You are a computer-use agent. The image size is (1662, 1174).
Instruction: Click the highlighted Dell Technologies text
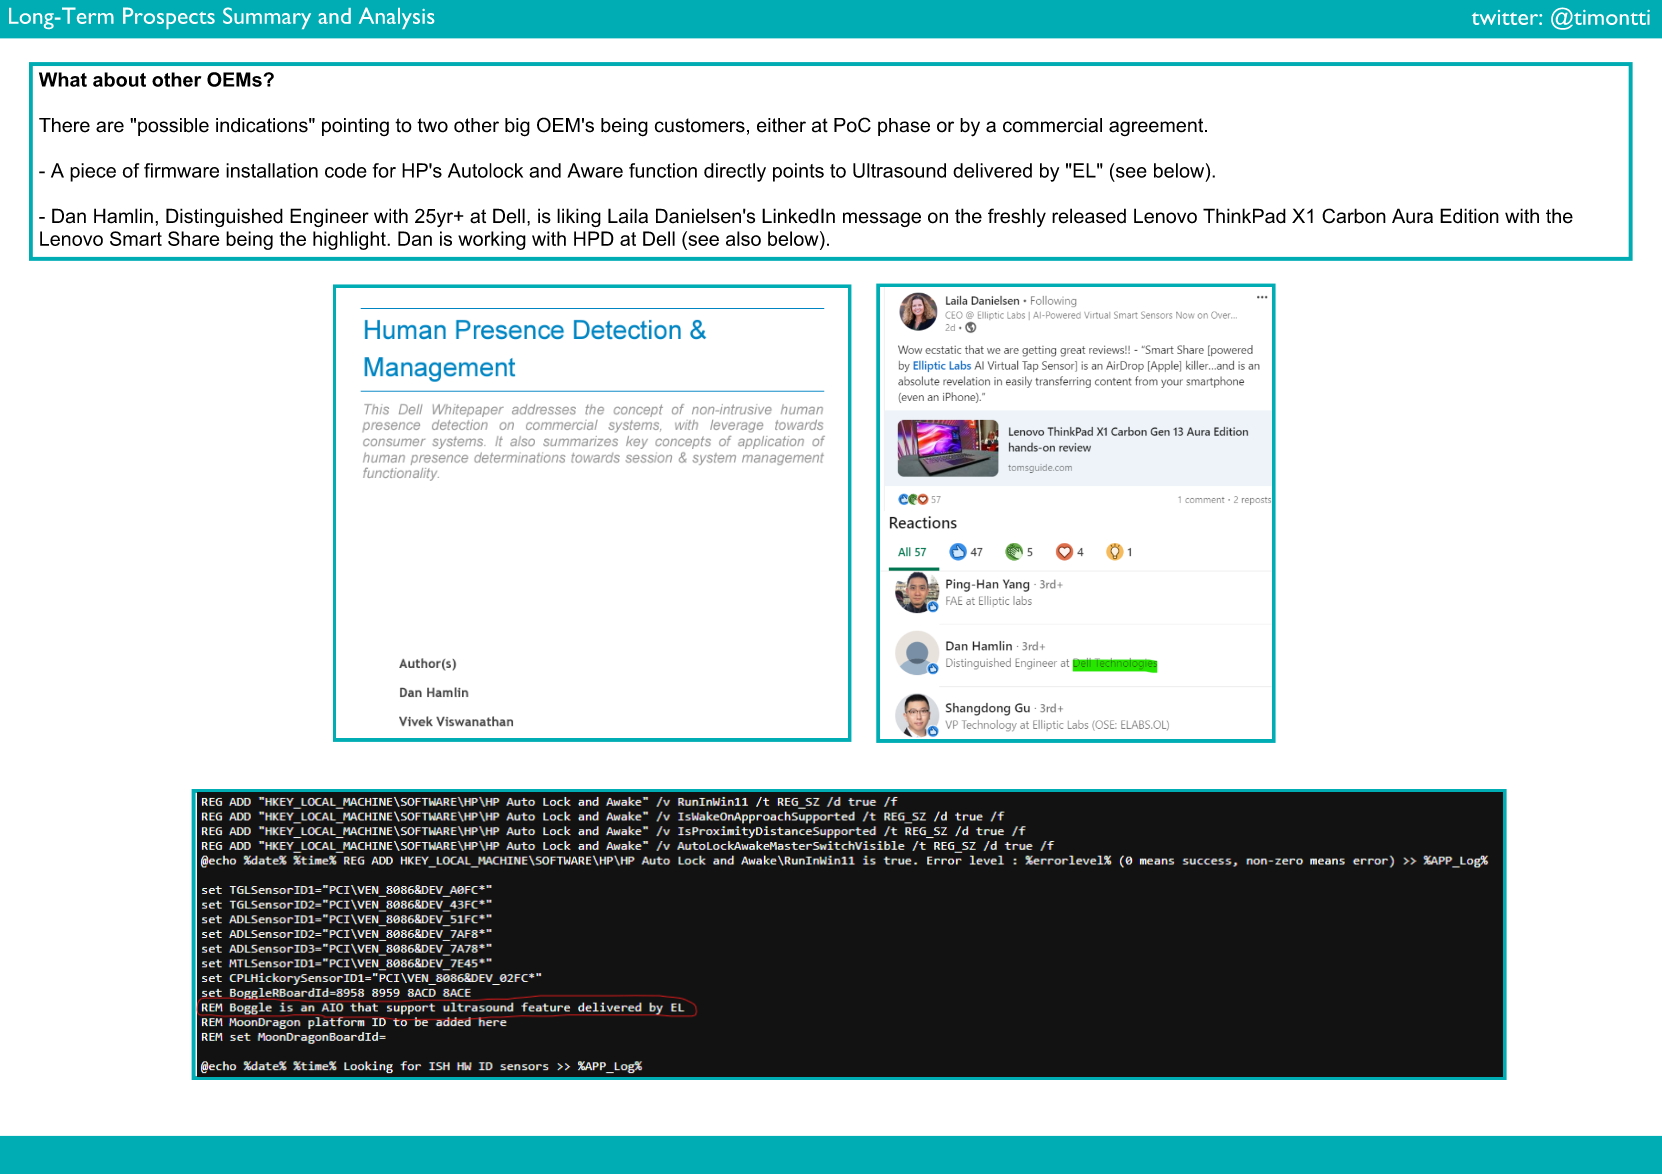tap(1114, 664)
